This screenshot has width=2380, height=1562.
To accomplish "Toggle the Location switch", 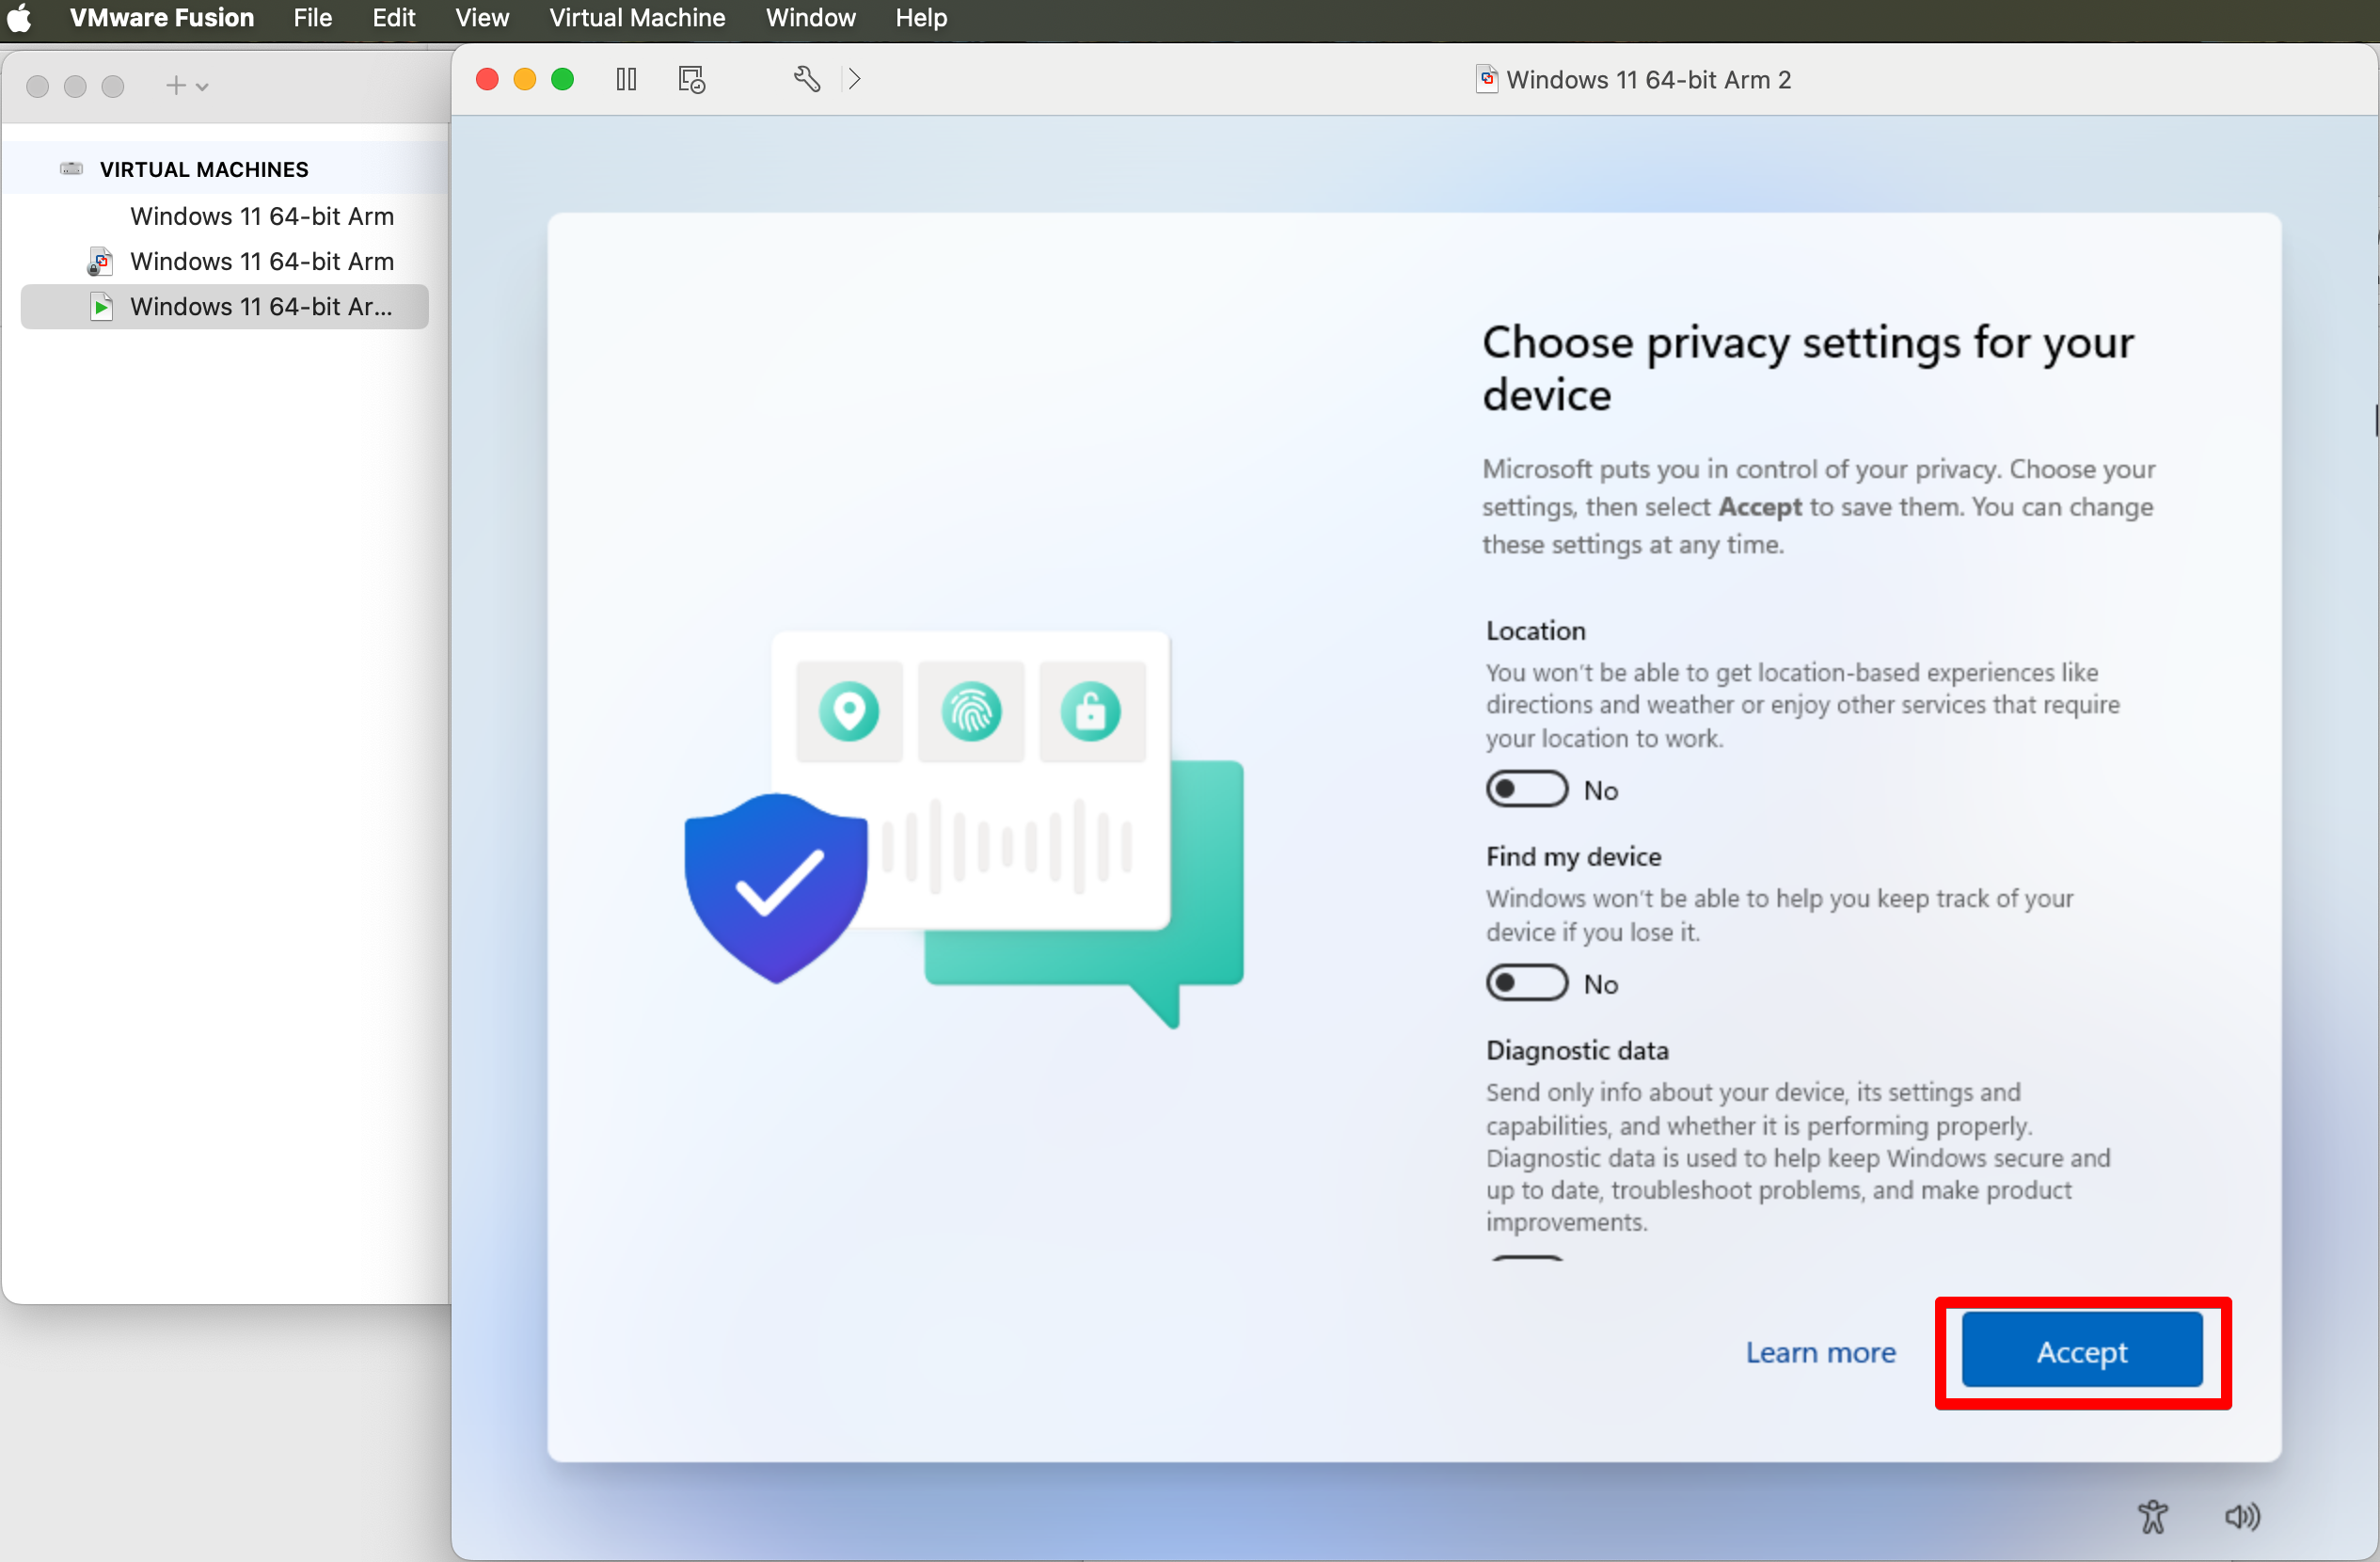I will (x=1525, y=789).
